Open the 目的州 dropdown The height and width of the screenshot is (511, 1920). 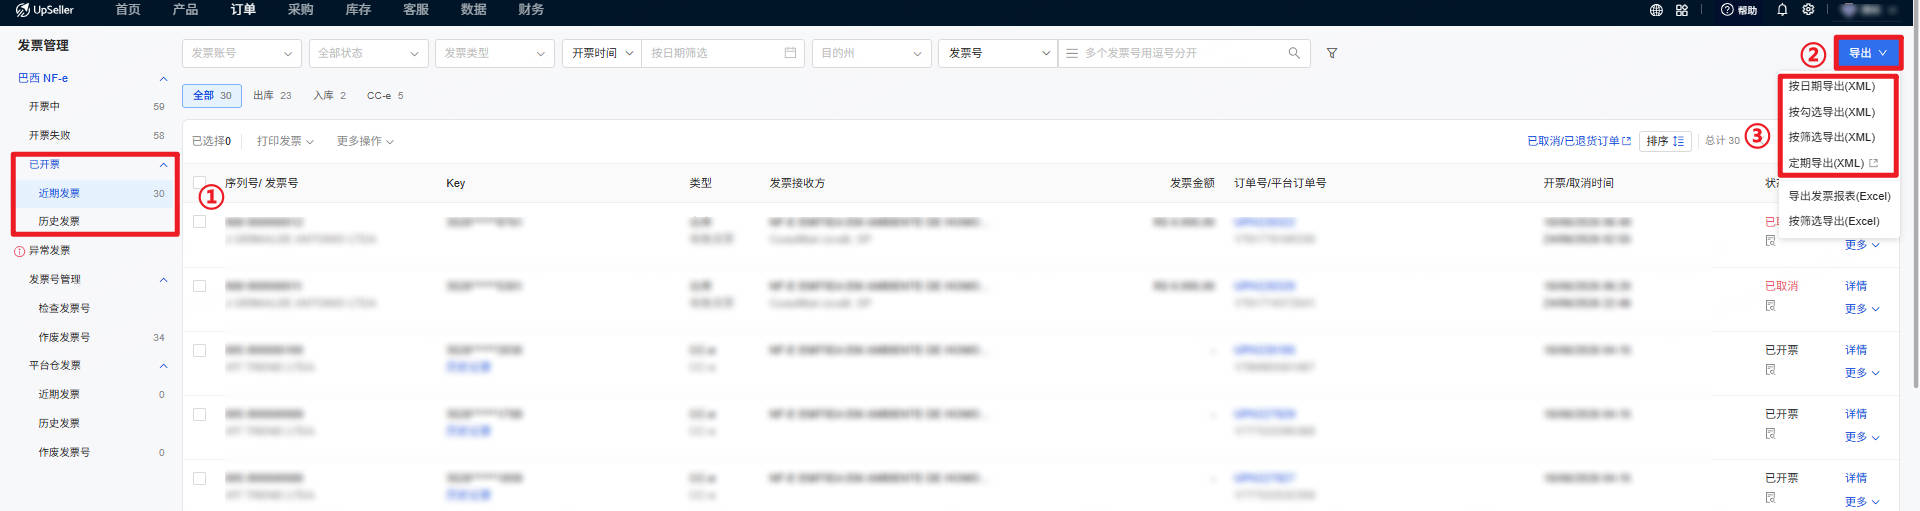[871, 53]
